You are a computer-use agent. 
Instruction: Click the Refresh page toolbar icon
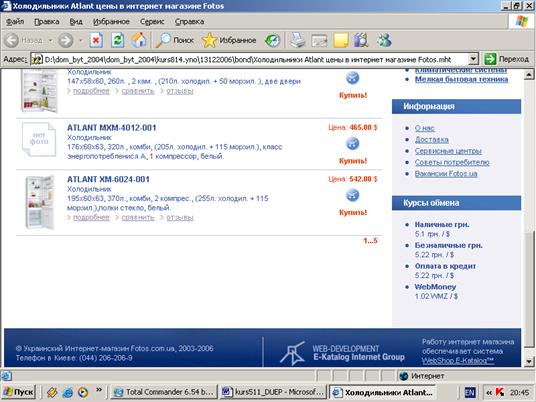[117, 40]
